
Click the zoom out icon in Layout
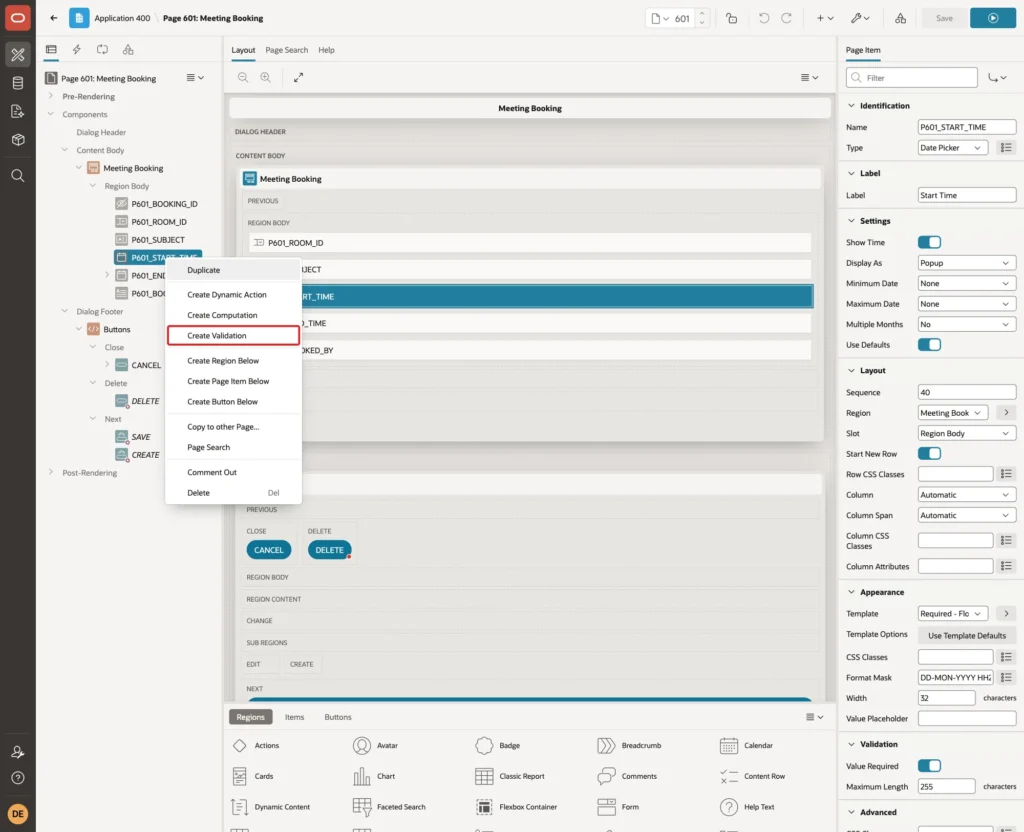click(243, 77)
